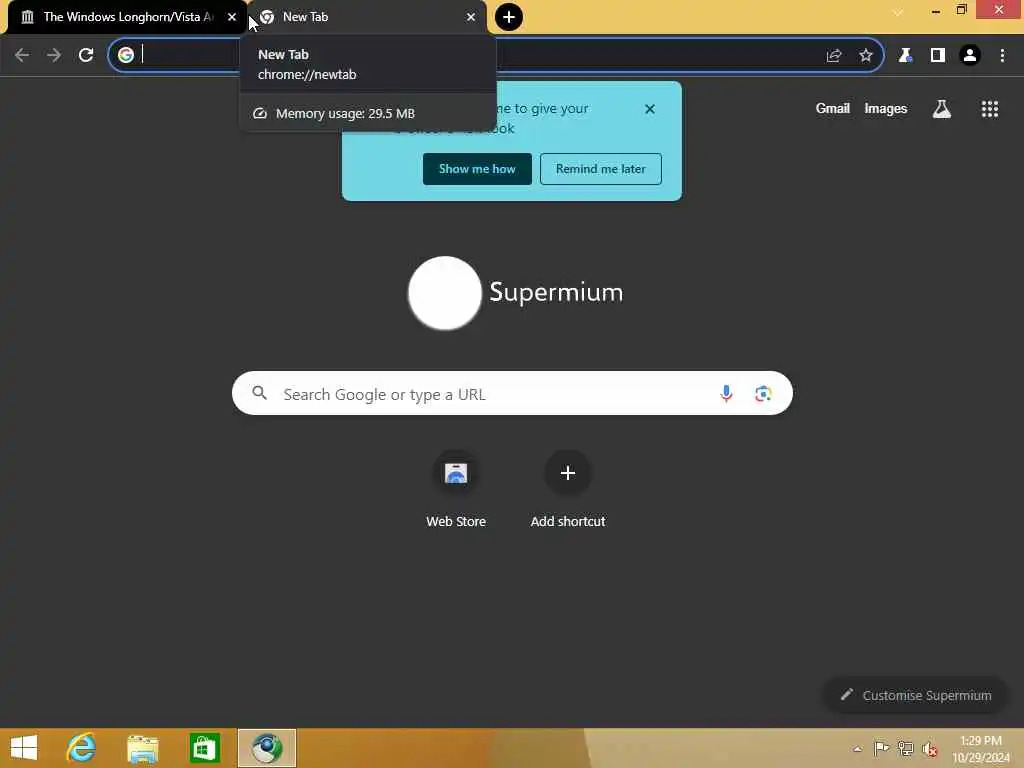Screen dimensions: 1024x768
Task: Click Add shortcut tile
Action: tap(568, 490)
